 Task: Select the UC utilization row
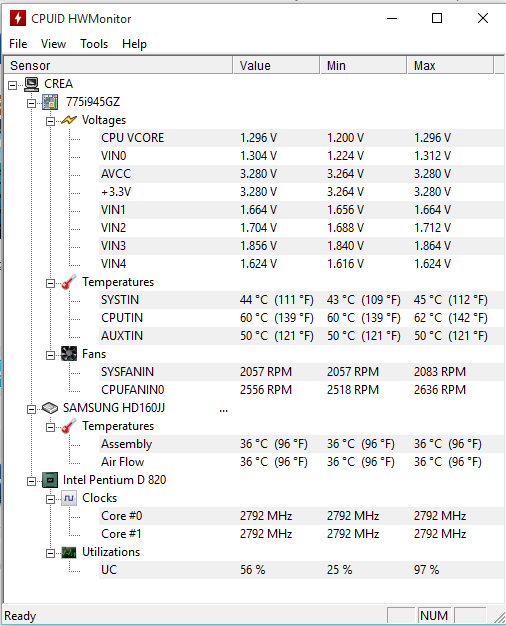[x=302, y=570]
